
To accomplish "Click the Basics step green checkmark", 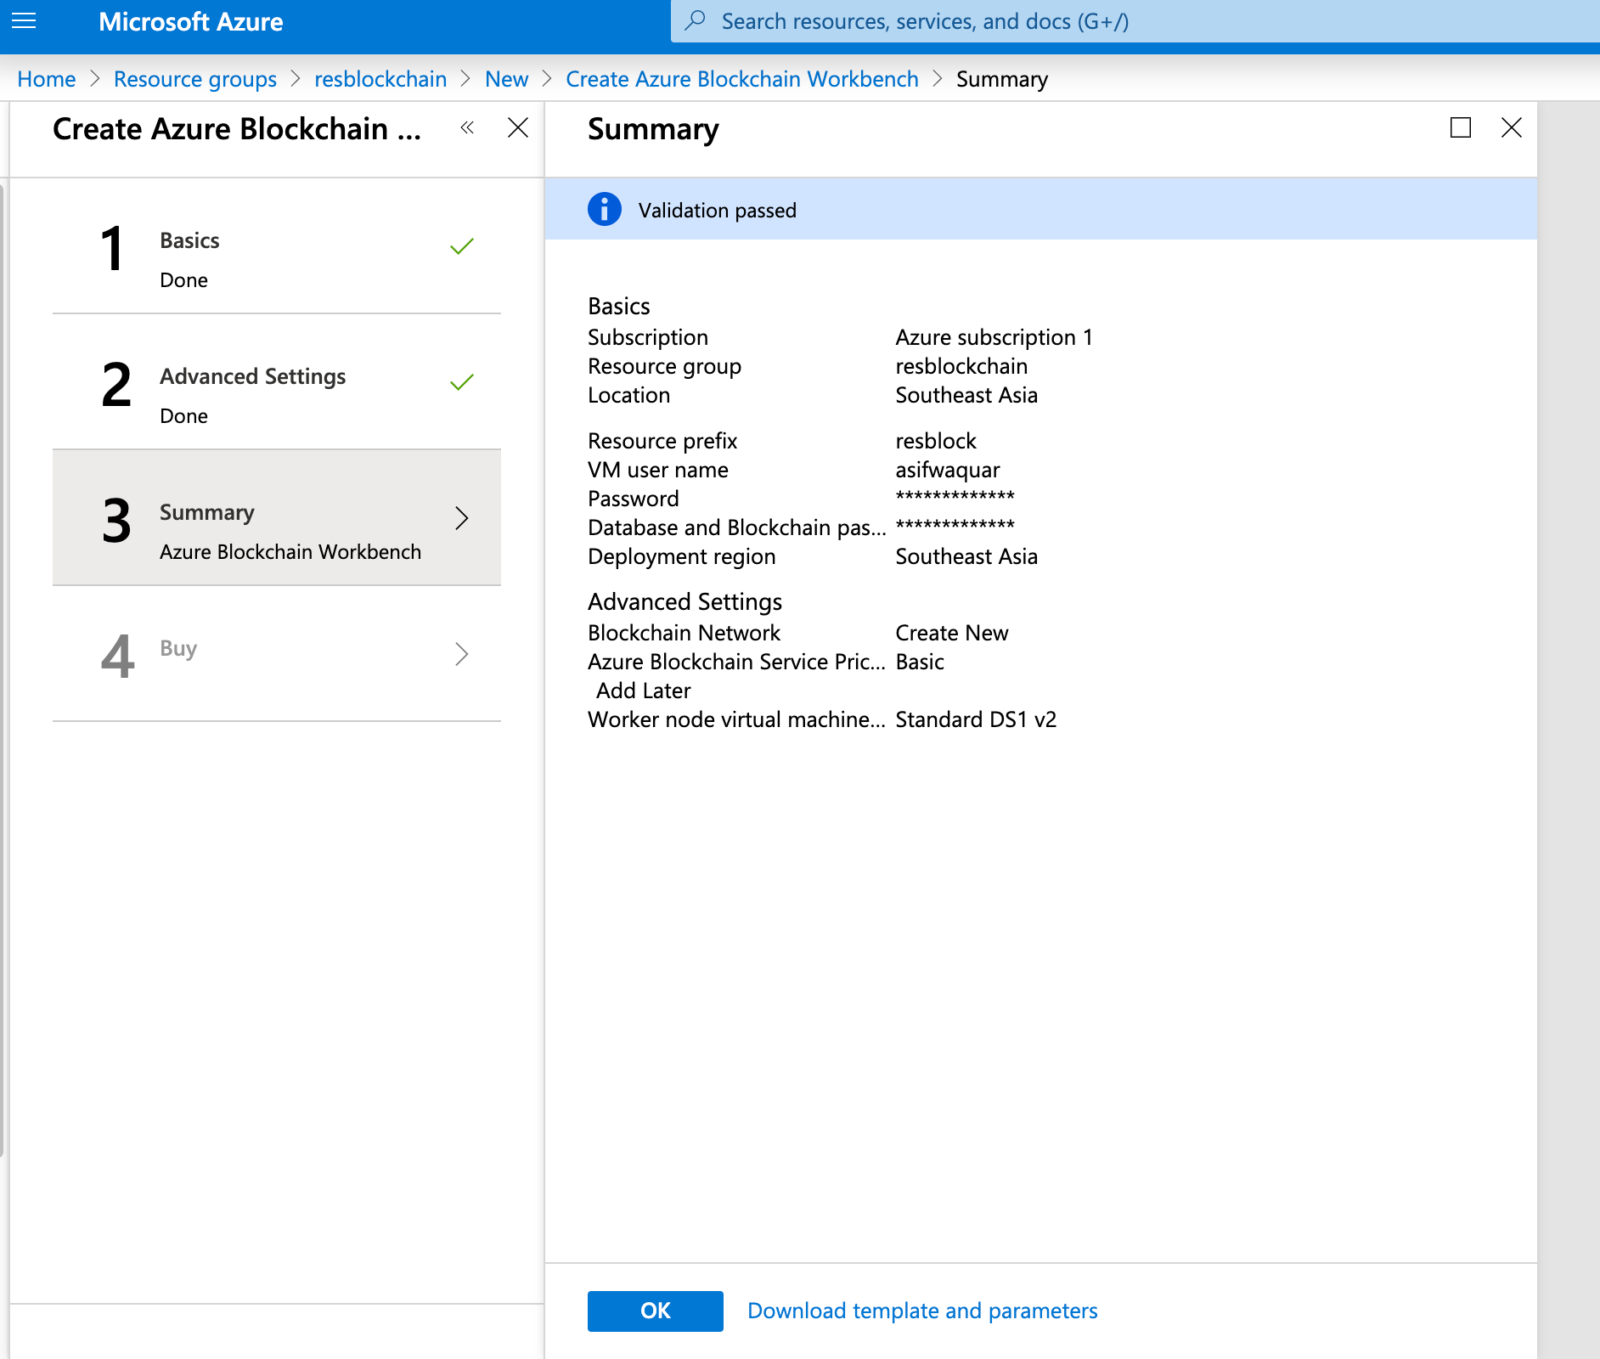I will point(461,246).
